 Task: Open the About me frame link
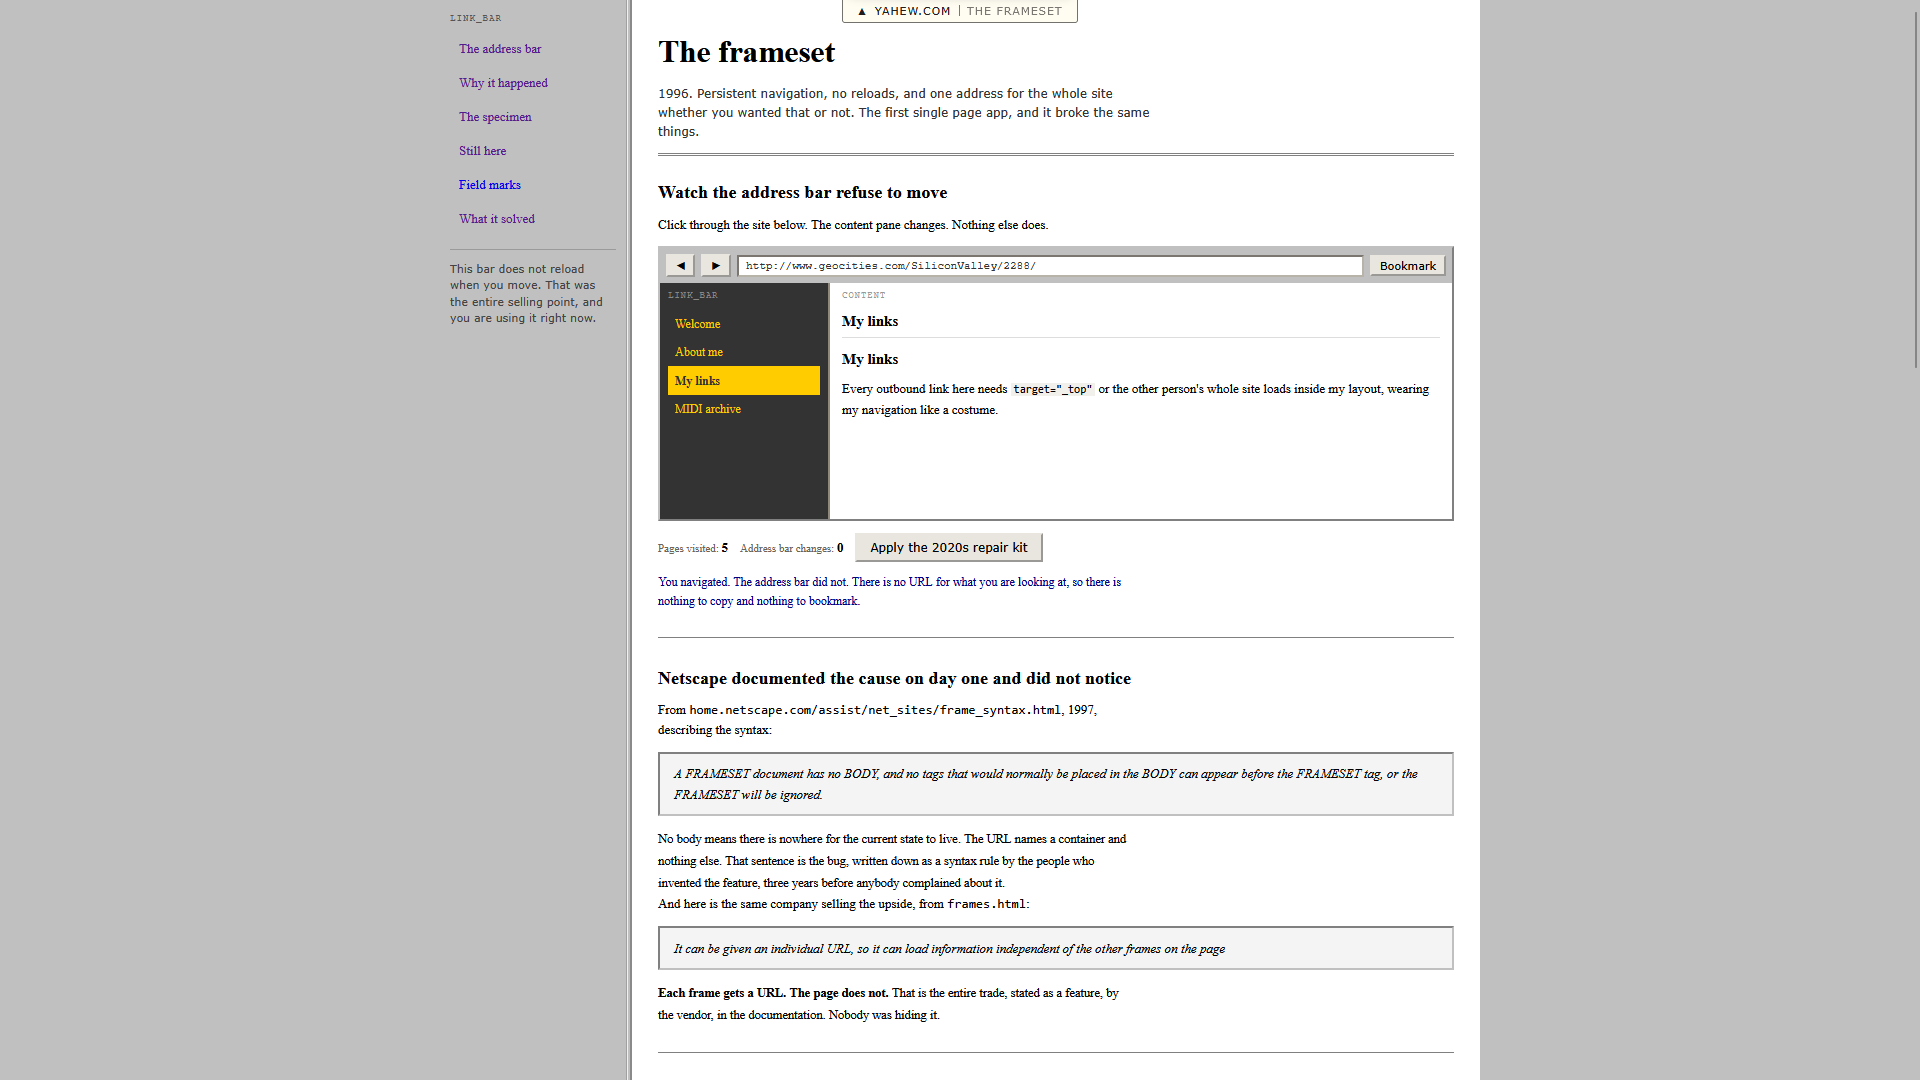click(698, 352)
